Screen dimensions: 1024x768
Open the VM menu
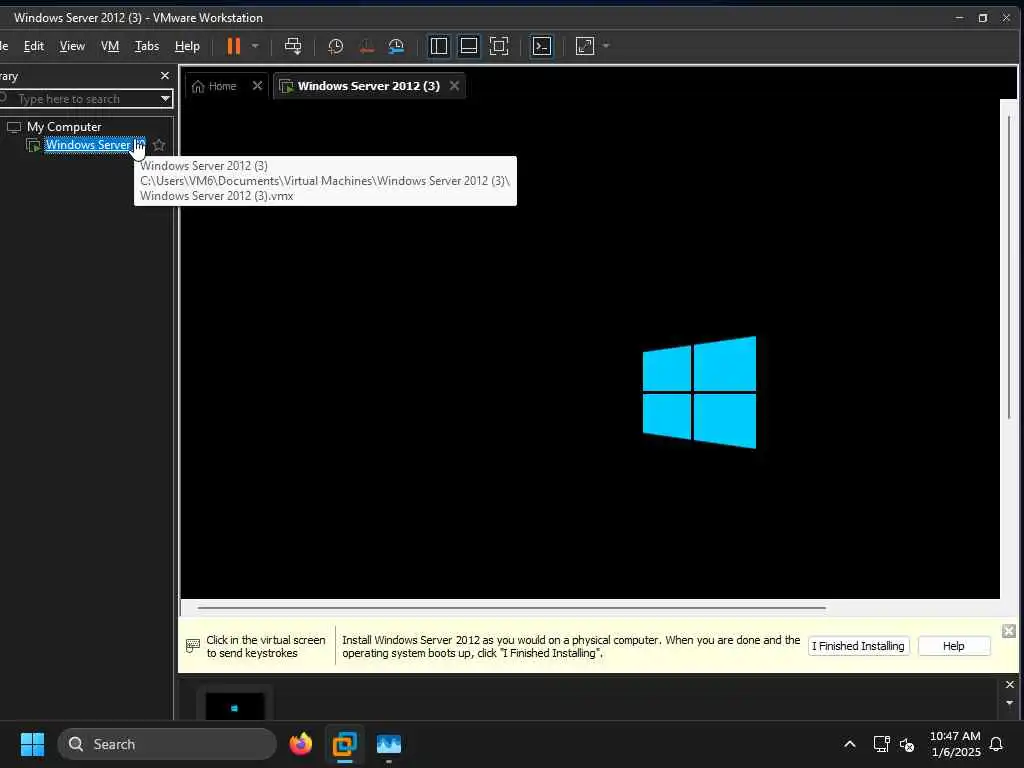point(110,46)
